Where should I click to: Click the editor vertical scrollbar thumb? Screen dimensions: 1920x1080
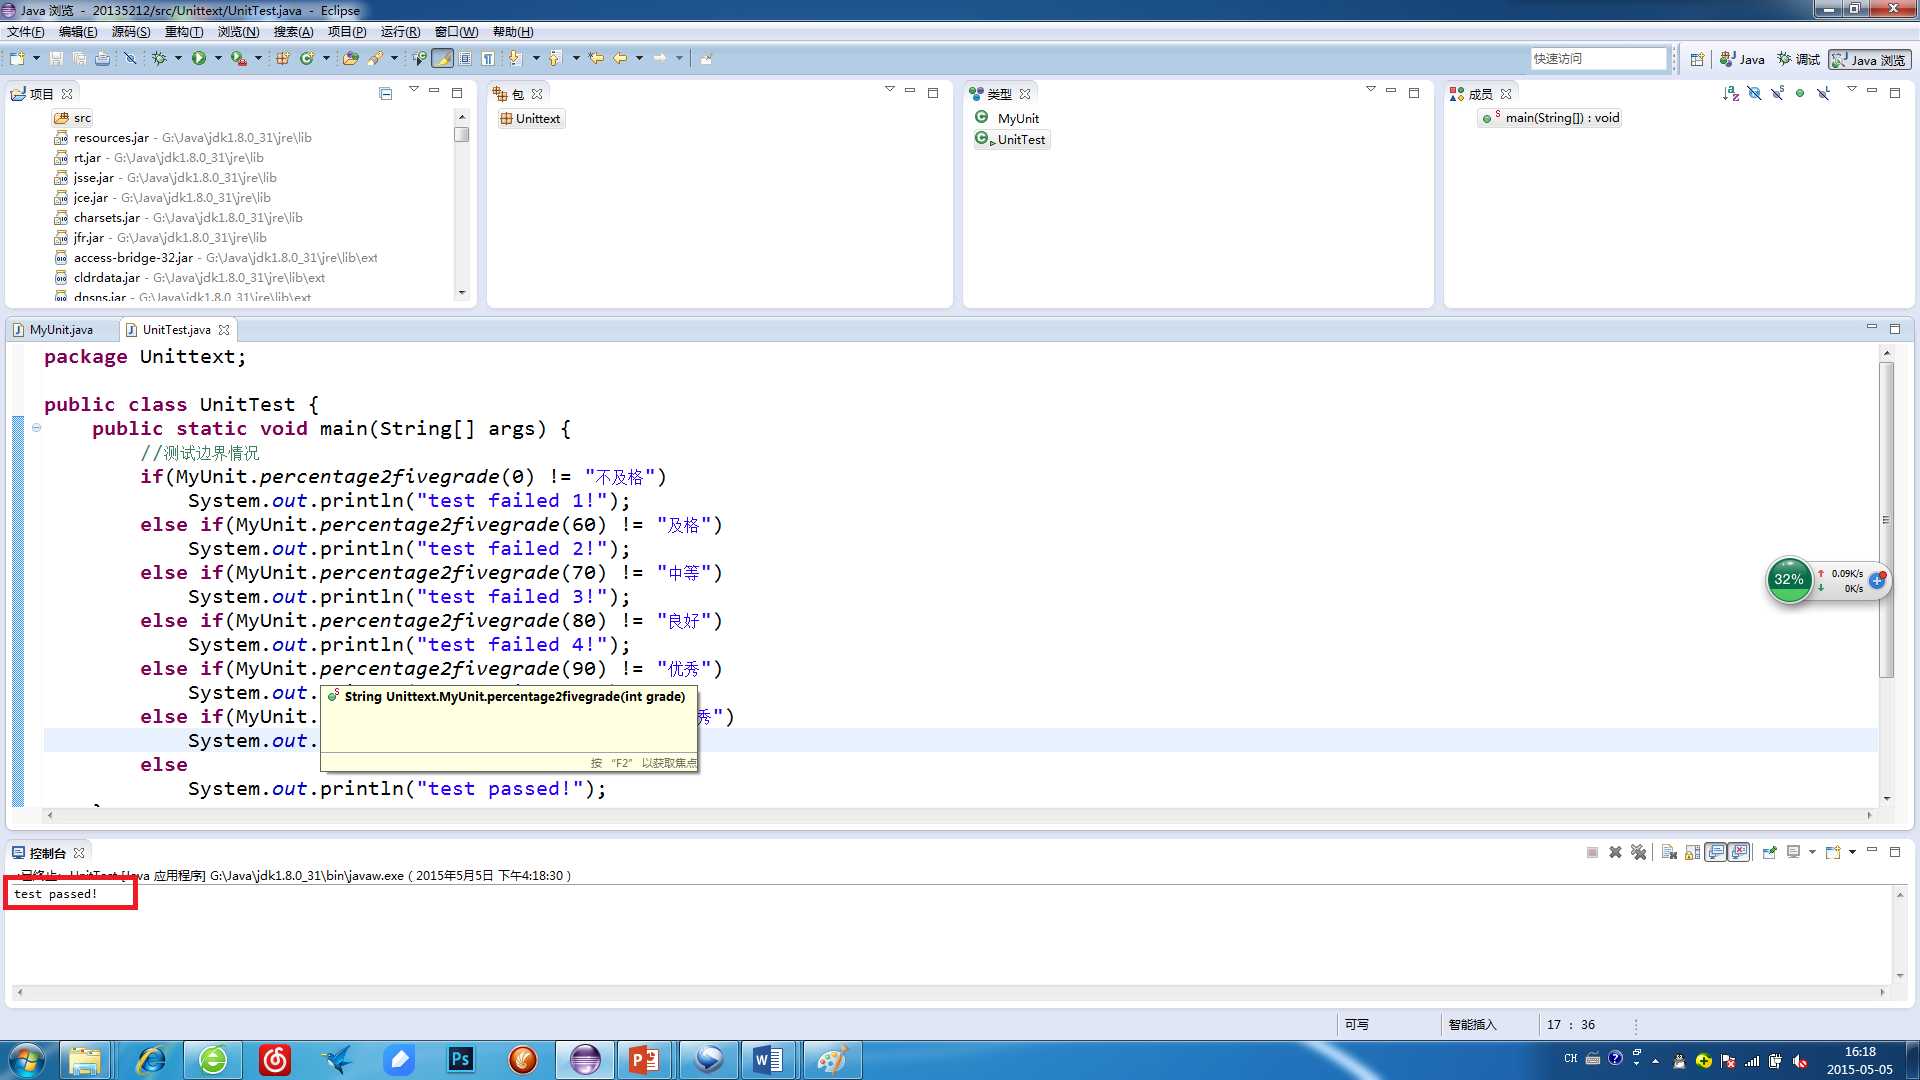1886,520
